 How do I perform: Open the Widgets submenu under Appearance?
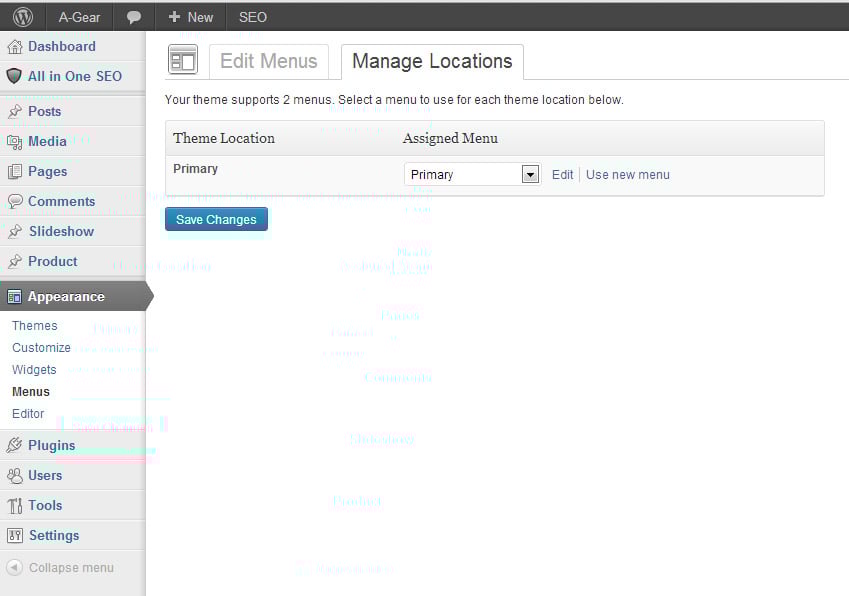point(34,370)
